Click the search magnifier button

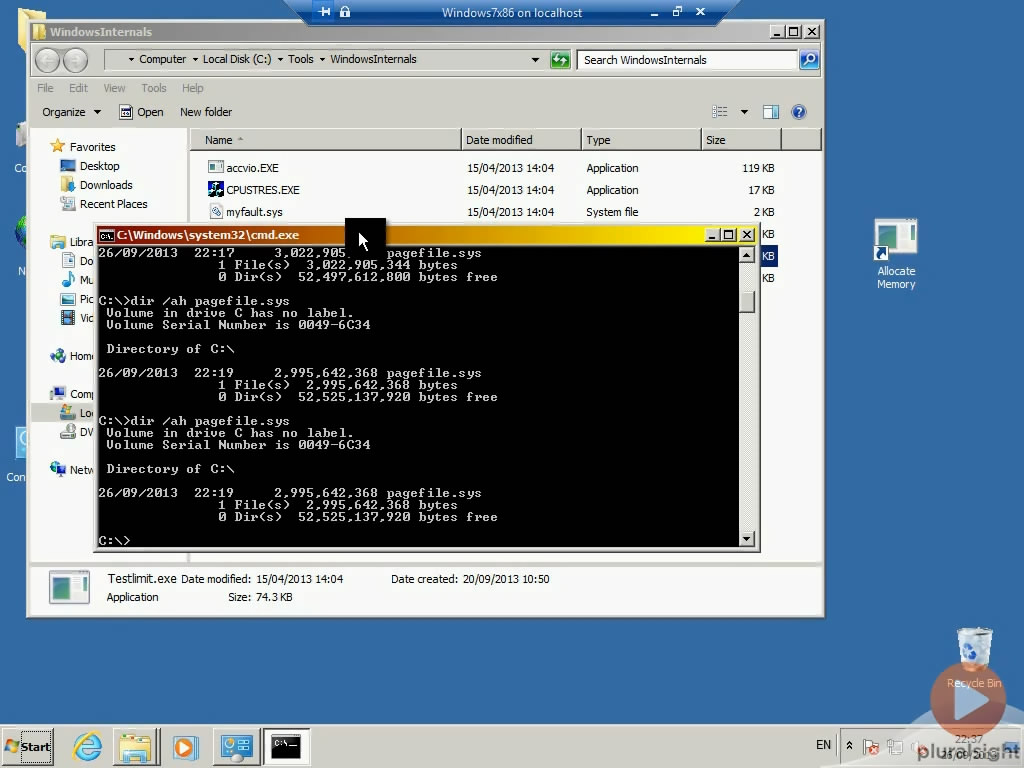pyautogui.click(x=809, y=60)
